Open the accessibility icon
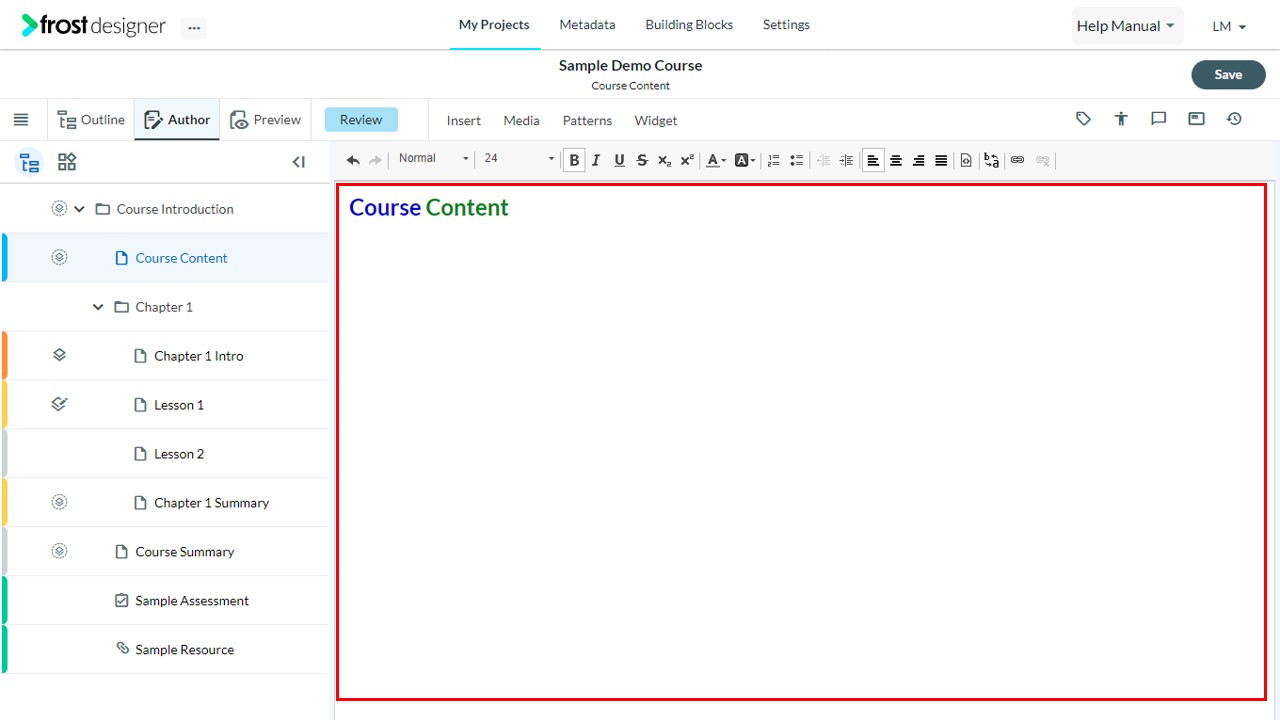Viewport: 1280px width, 720px height. [x=1121, y=119]
